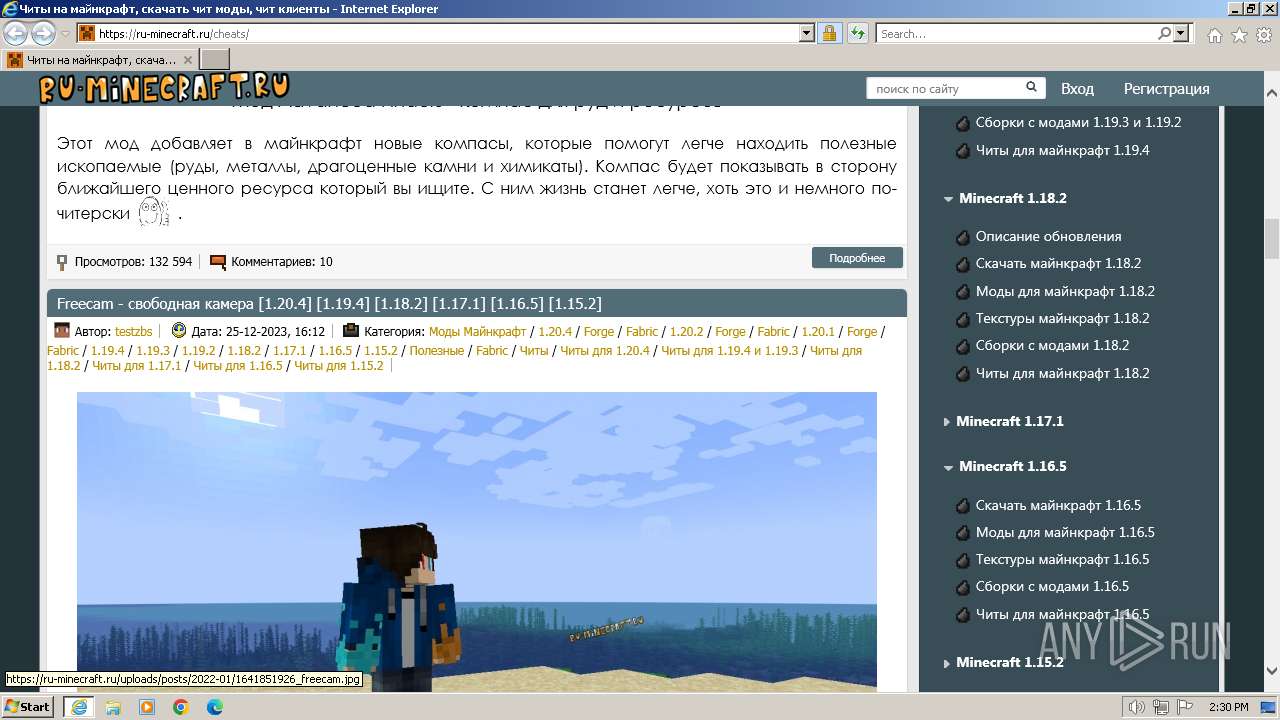The height and width of the screenshot is (720, 1280).
Task: Open the Читы для 1.16.5 category link
Action: pos(238,366)
